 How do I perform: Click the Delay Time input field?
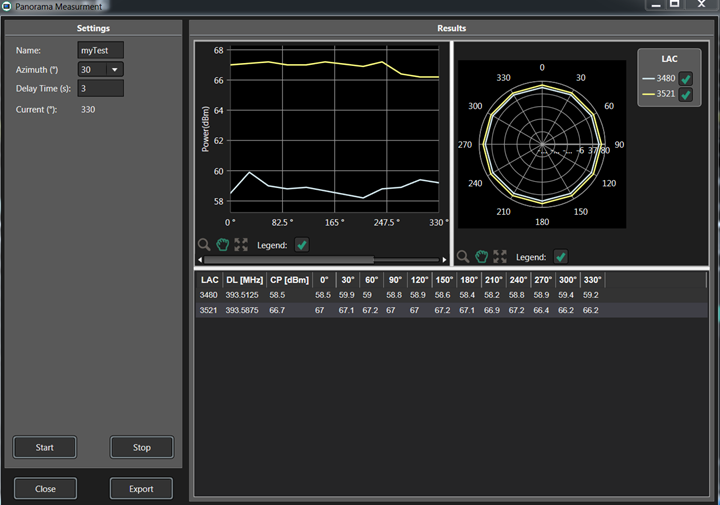[x=100, y=89]
